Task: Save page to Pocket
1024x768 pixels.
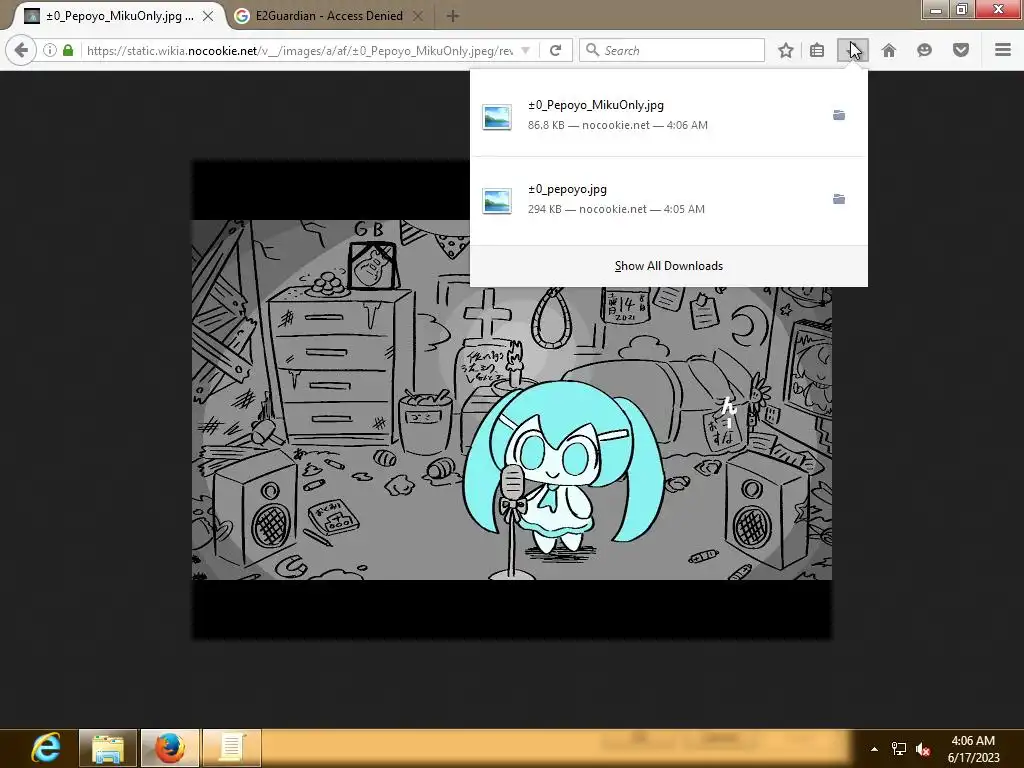Action: tap(960, 50)
